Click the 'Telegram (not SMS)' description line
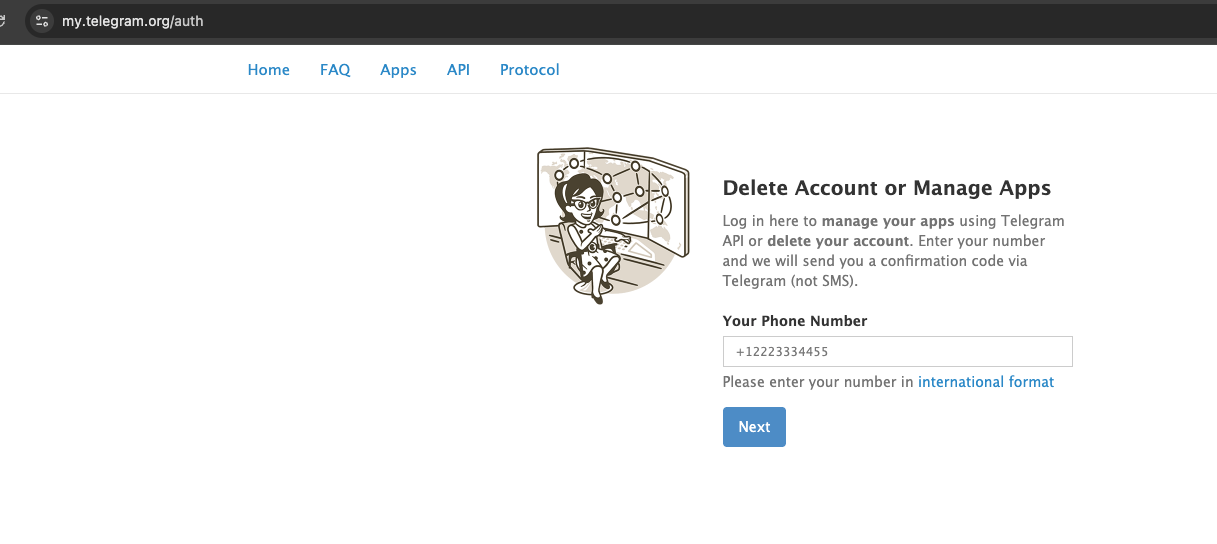 click(790, 281)
